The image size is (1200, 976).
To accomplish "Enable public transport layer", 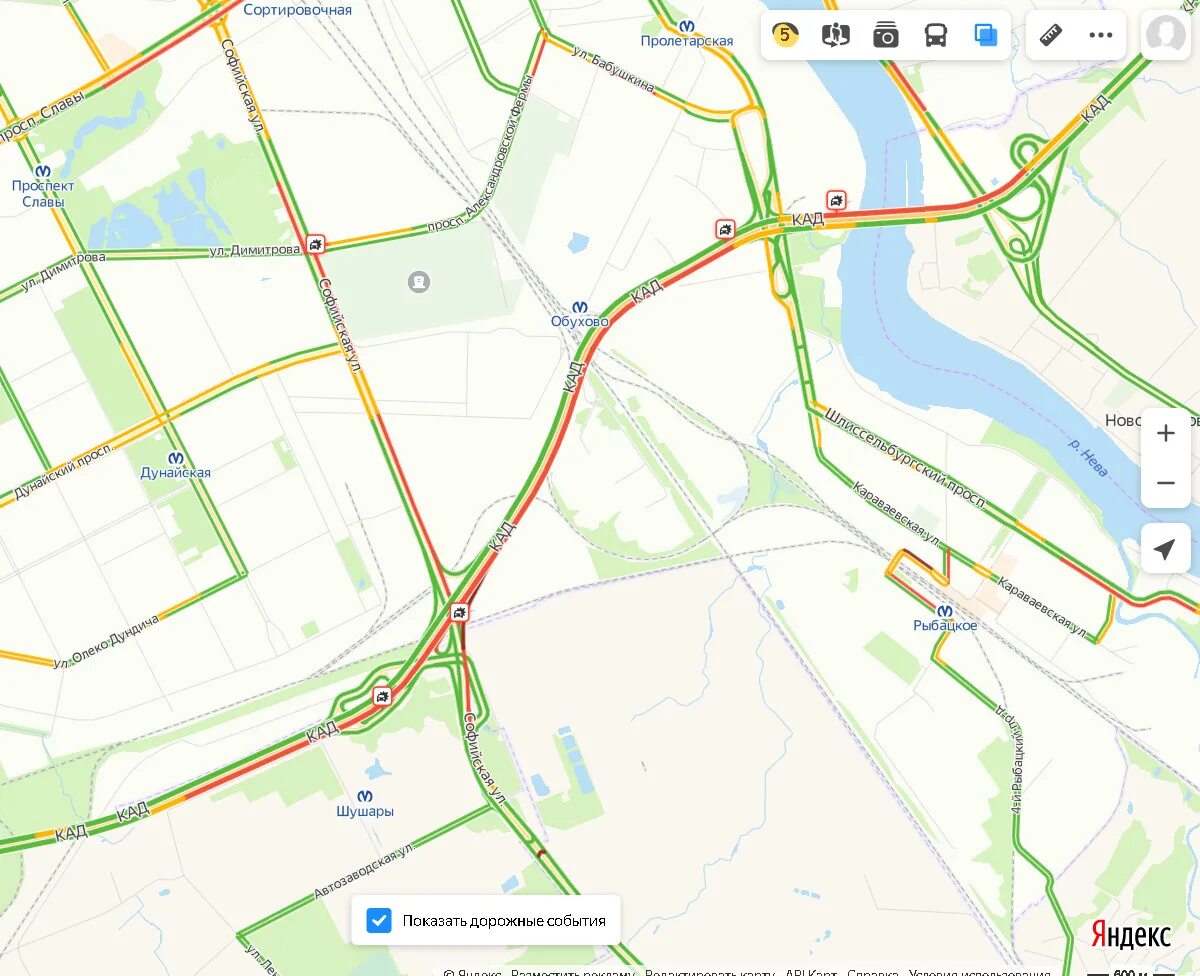I will [935, 35].
